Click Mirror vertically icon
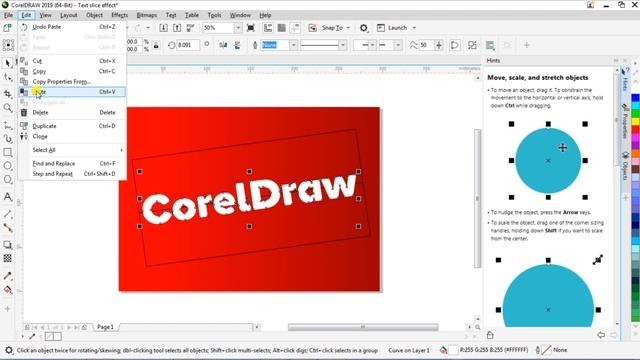Image resolution: width=640 pixels, height=360 pixels. point(237,45)
